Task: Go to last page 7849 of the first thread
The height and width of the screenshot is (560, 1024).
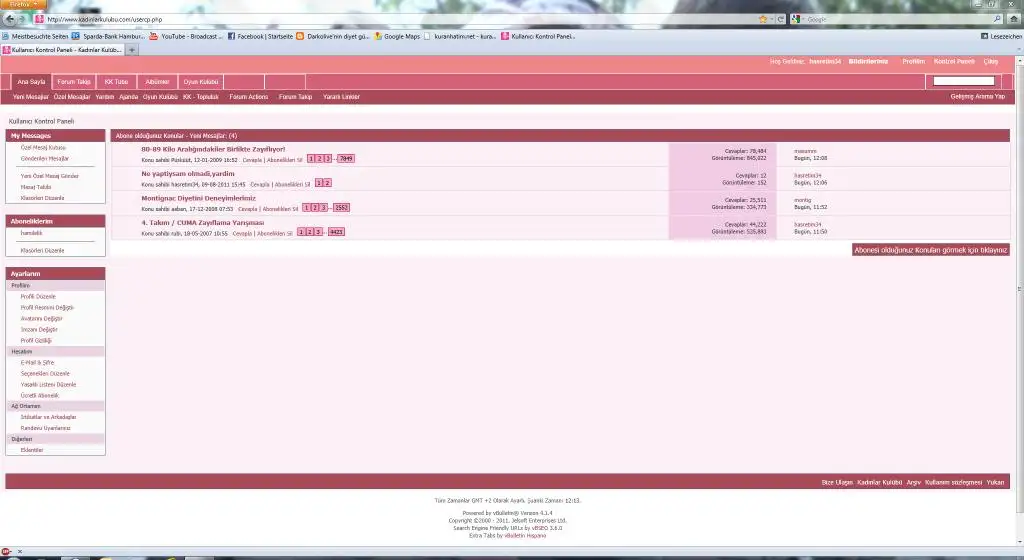Action: pos(345,159)
